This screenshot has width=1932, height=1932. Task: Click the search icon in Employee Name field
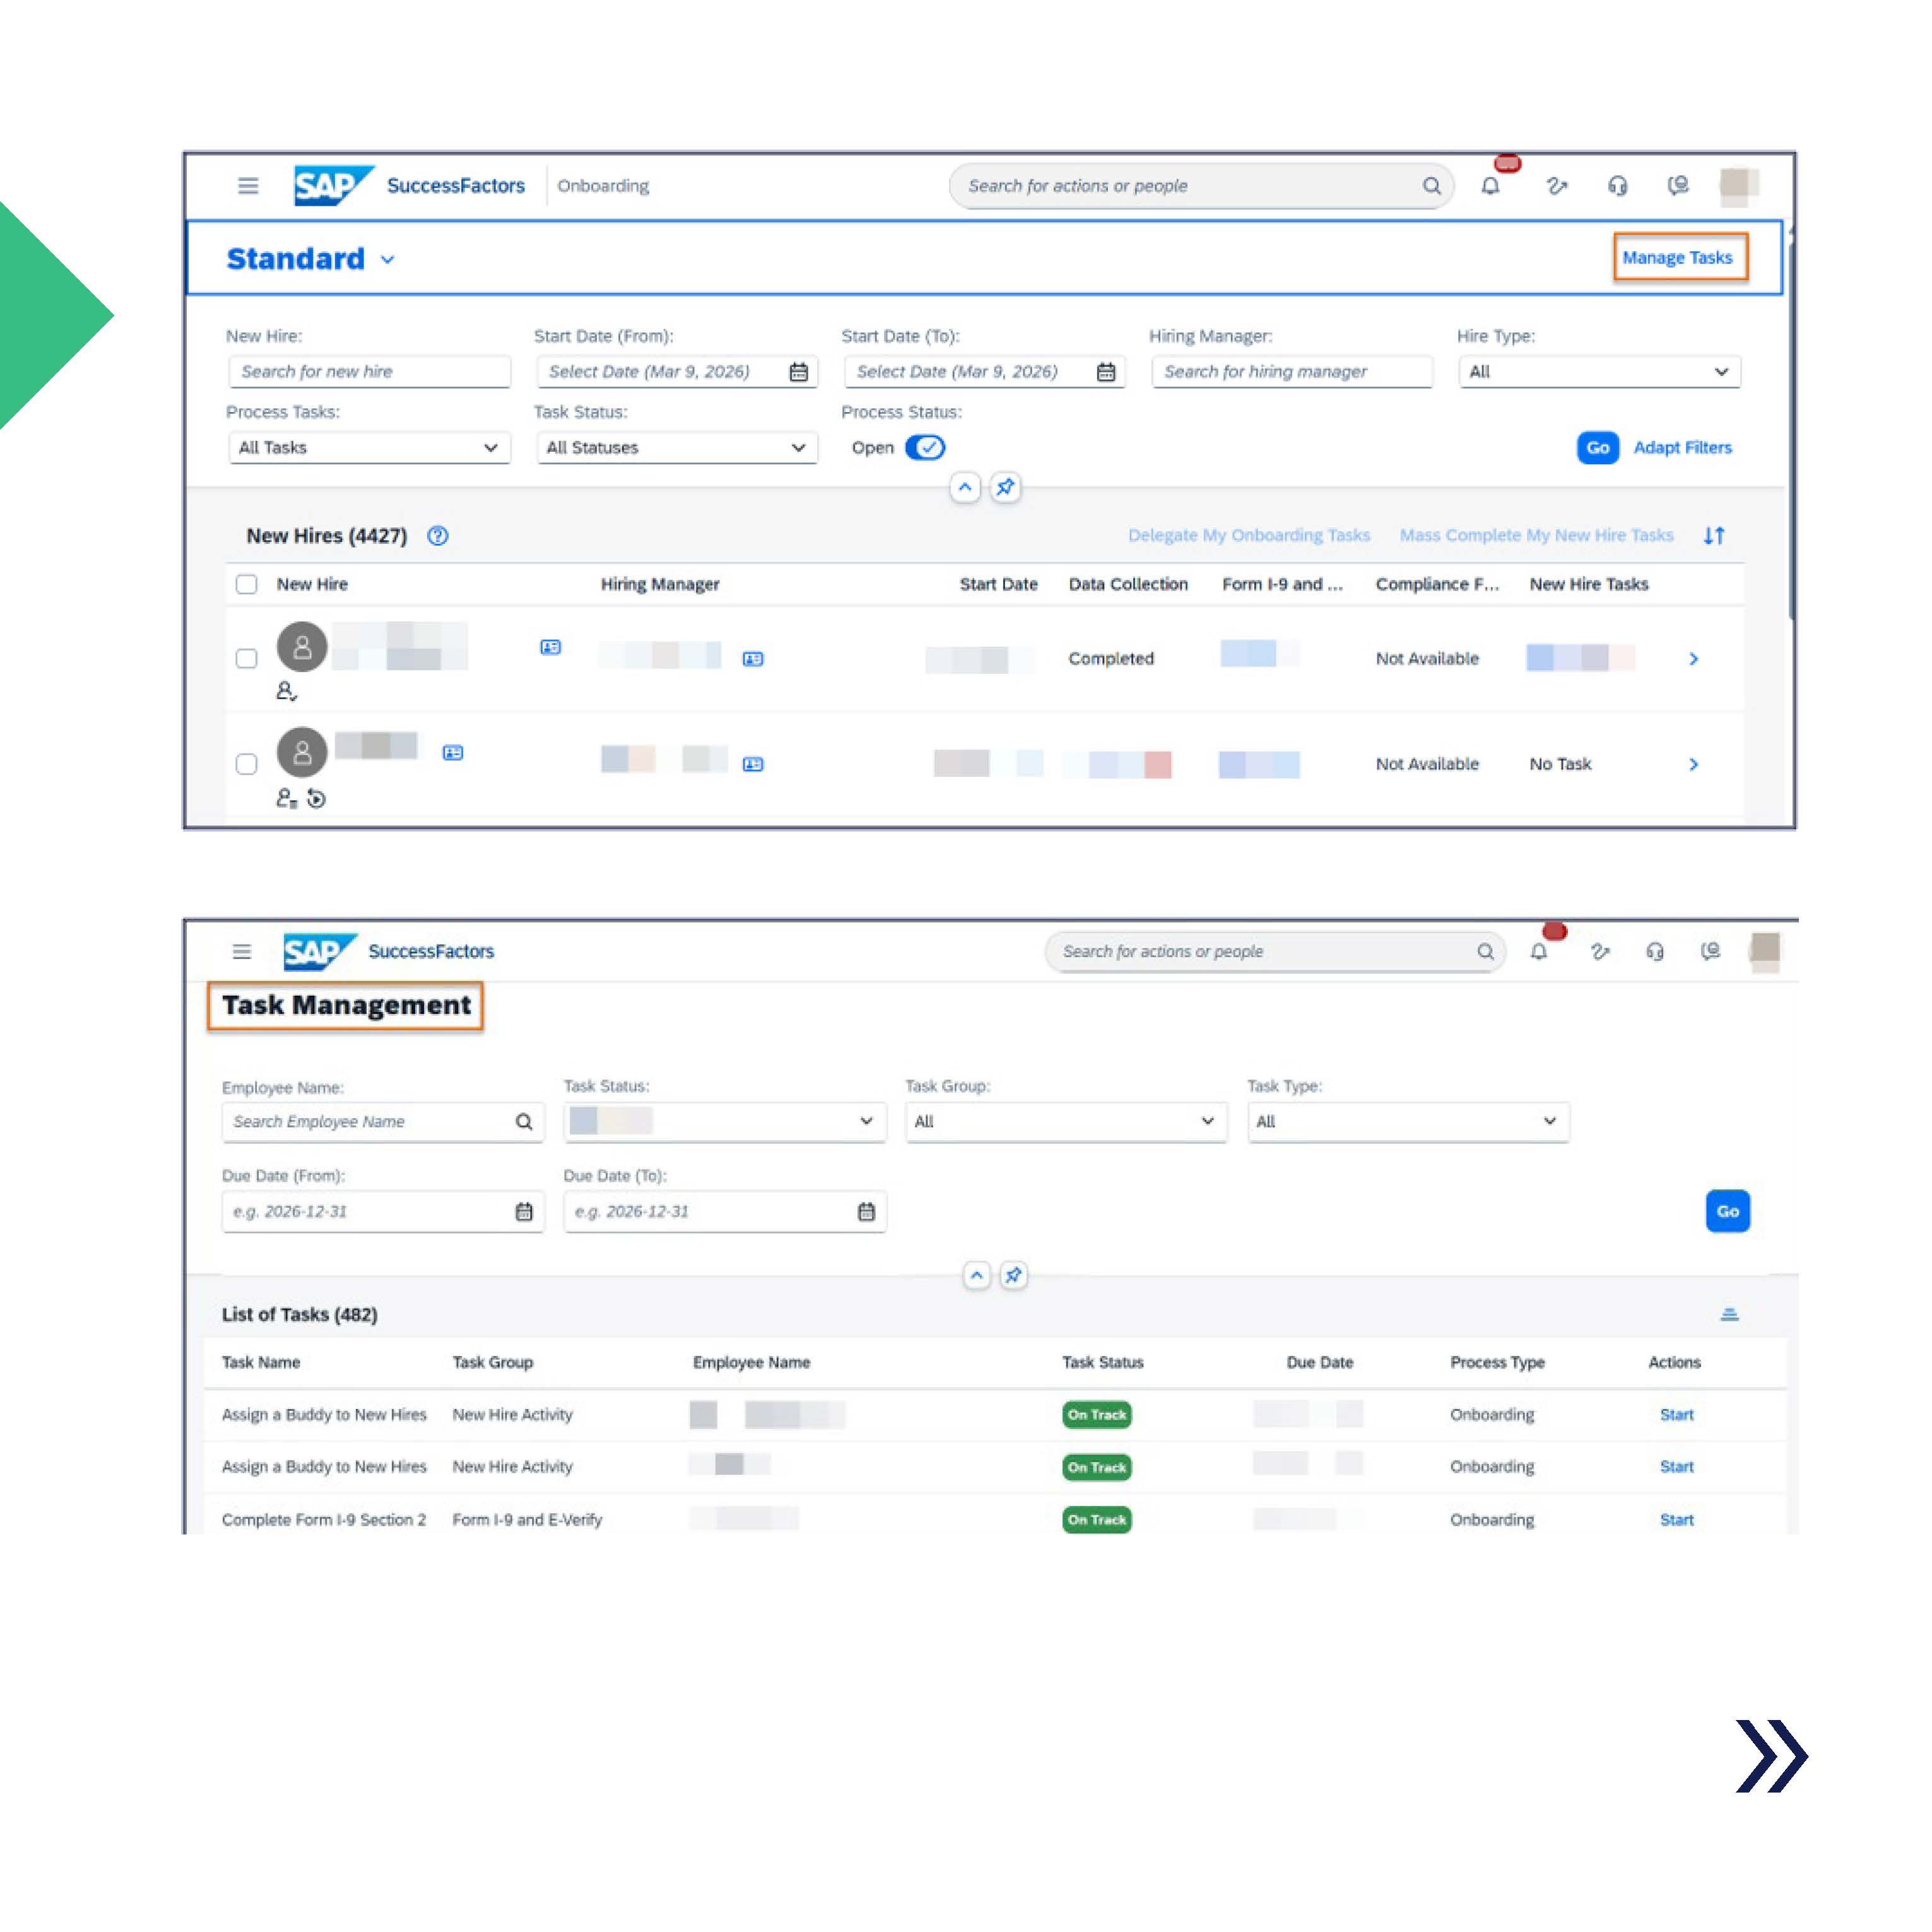coord(523,1121)
